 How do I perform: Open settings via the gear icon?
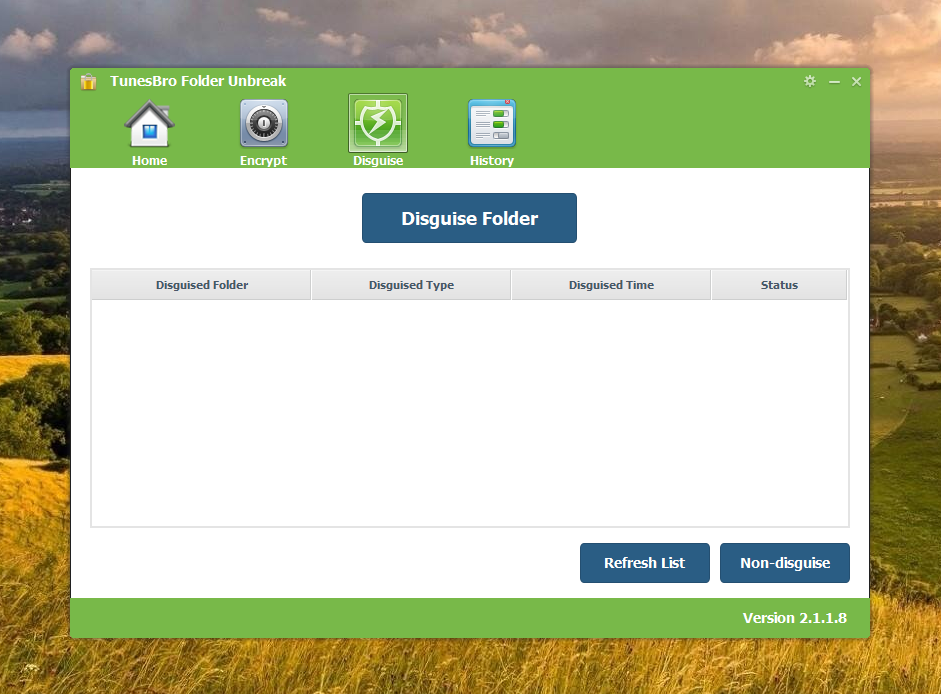810,82
